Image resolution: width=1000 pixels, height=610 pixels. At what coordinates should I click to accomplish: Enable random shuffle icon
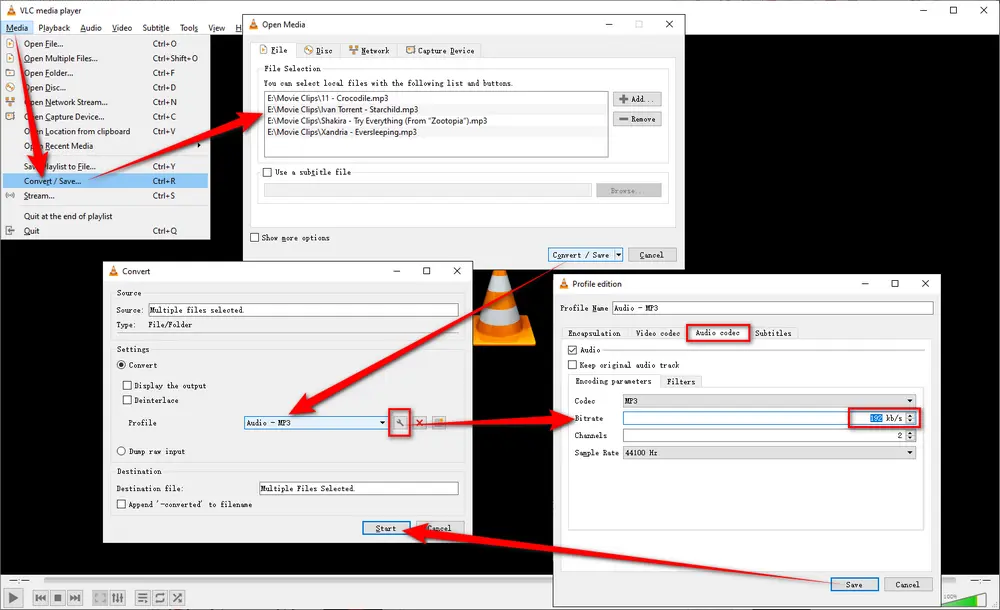tap(177, 598)
